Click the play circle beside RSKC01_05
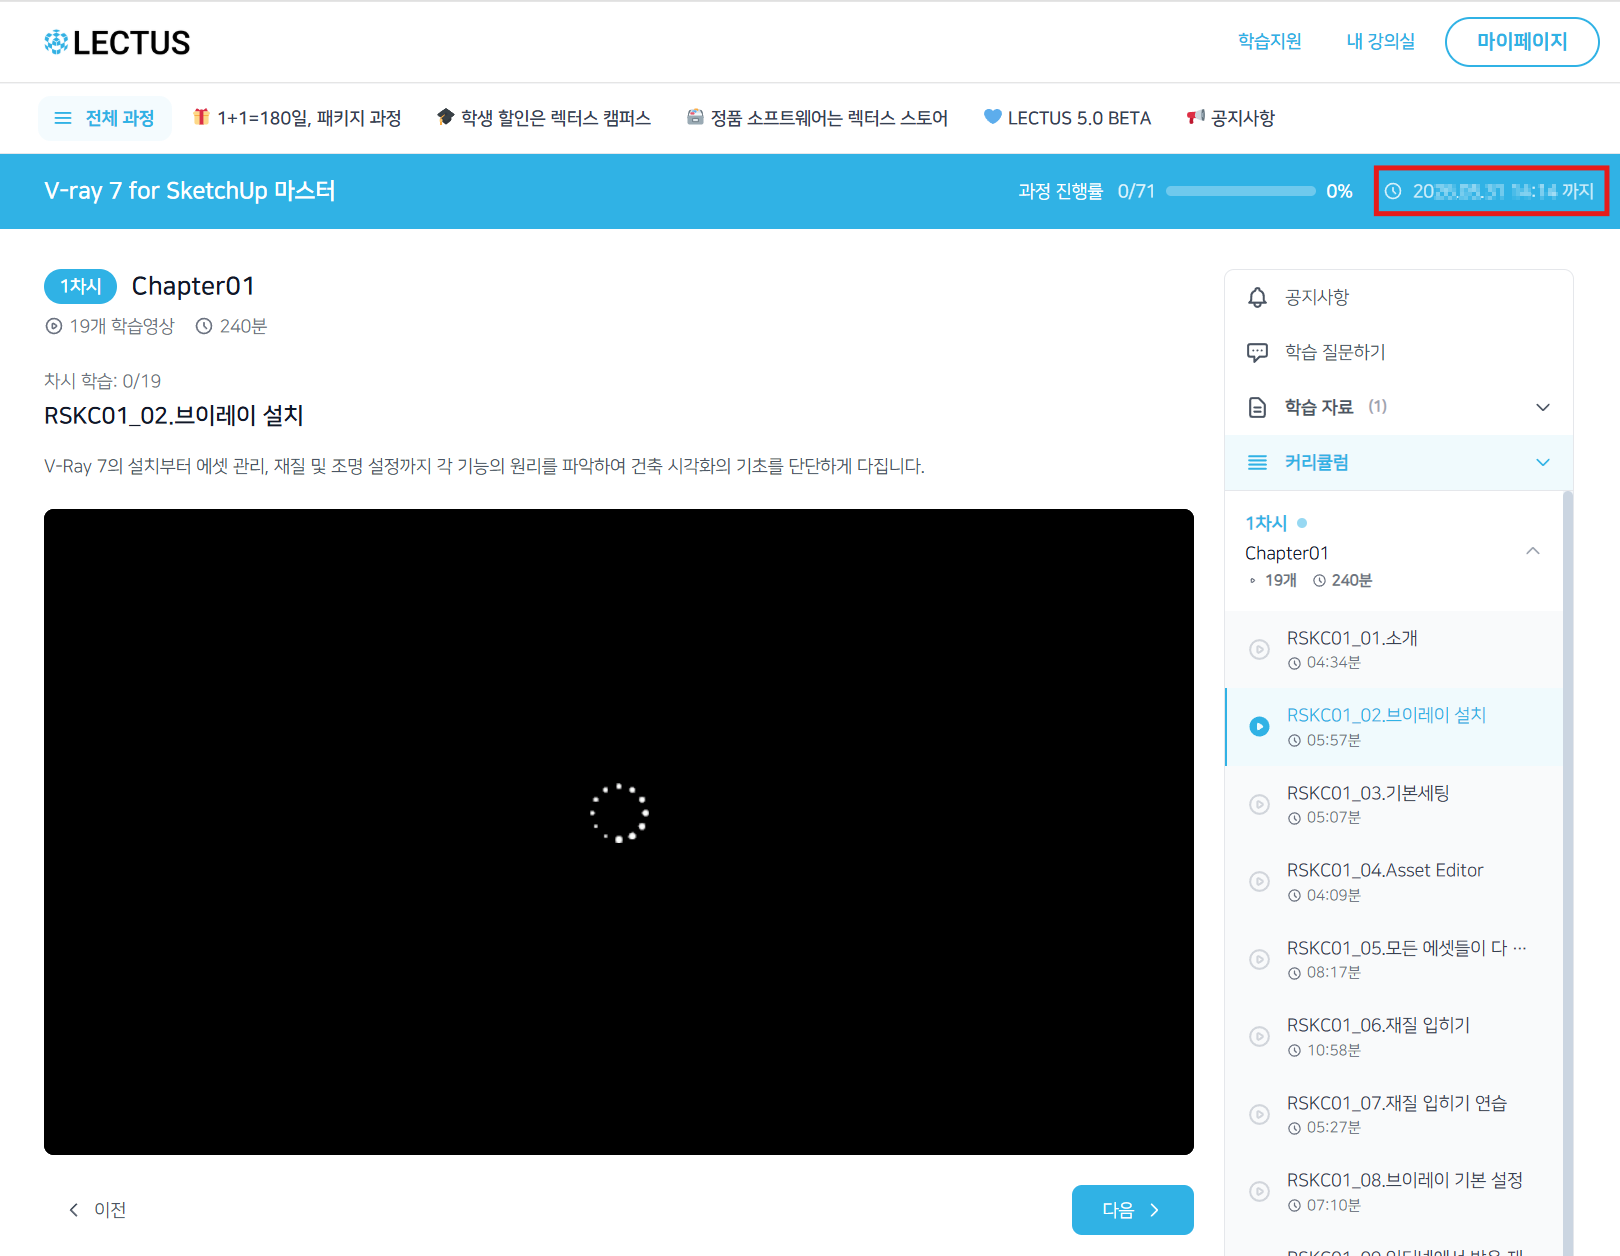 [1260, 959]
